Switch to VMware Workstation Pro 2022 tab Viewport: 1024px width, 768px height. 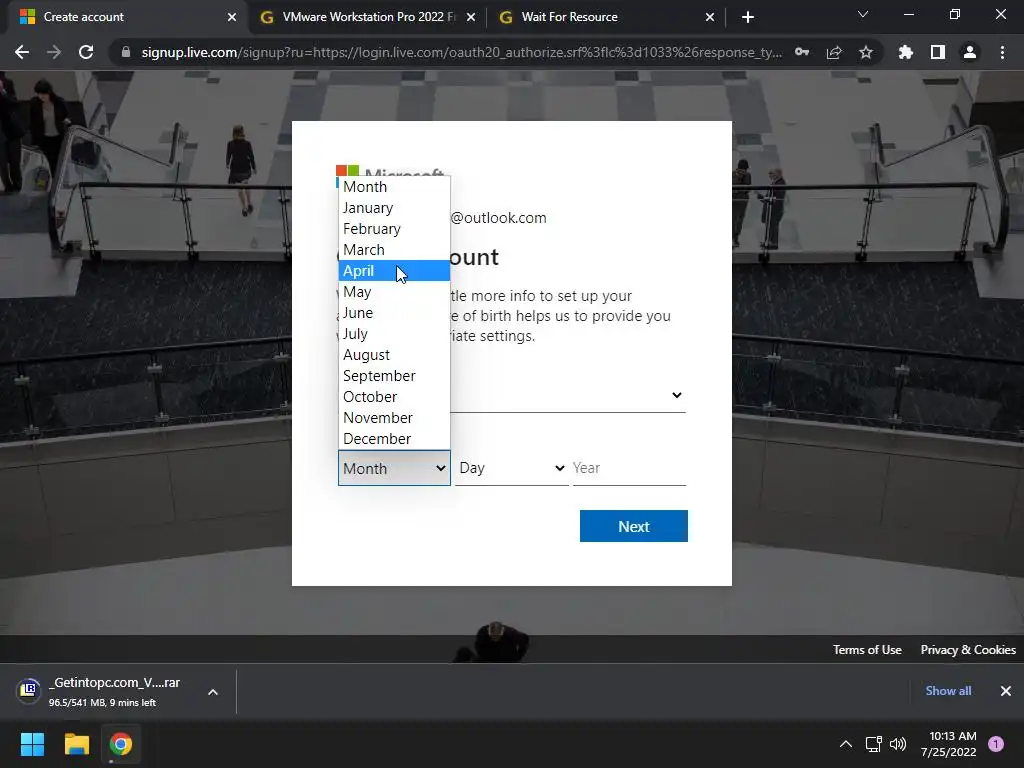[368, 17]
